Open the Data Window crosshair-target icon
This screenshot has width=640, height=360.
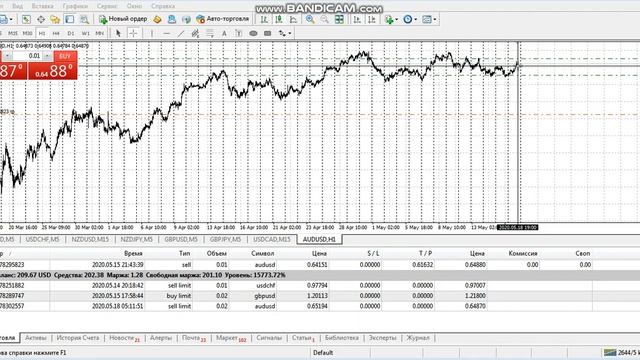41,19
